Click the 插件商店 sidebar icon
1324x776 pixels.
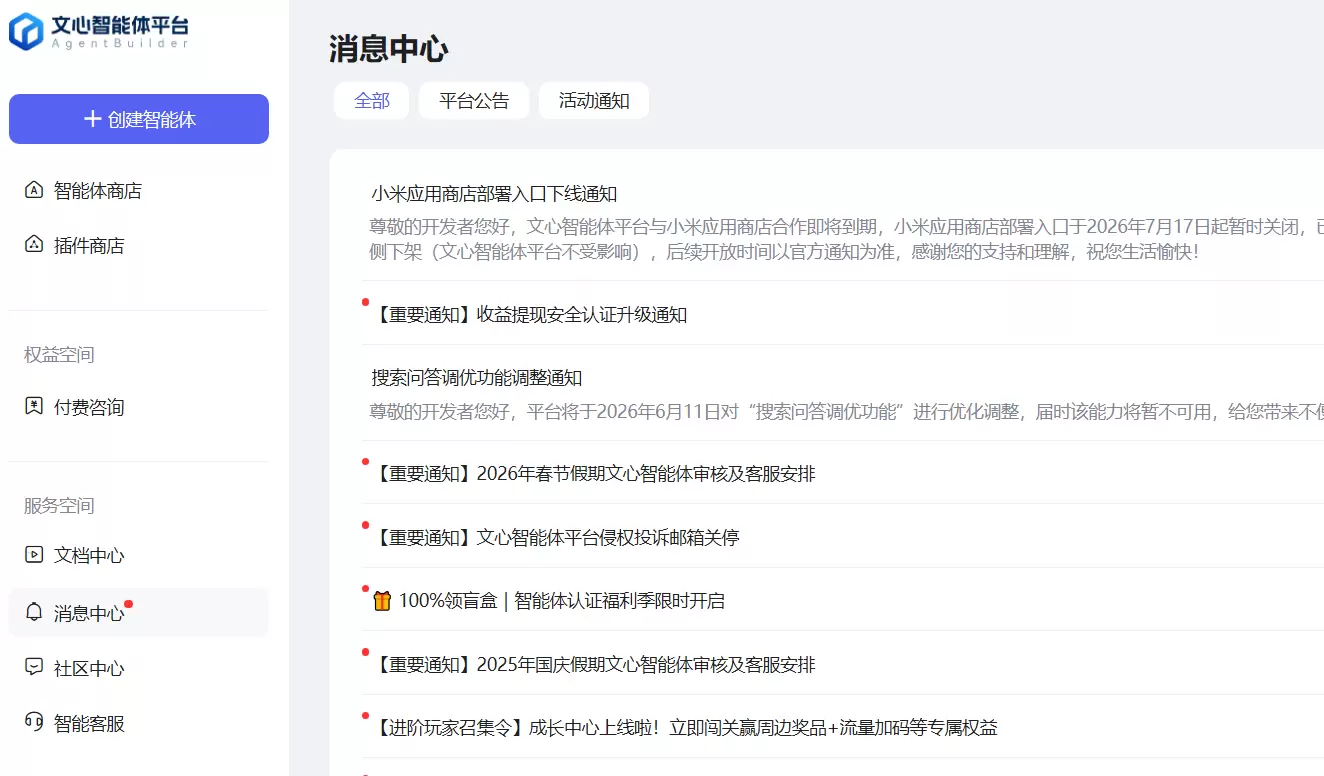34,245
